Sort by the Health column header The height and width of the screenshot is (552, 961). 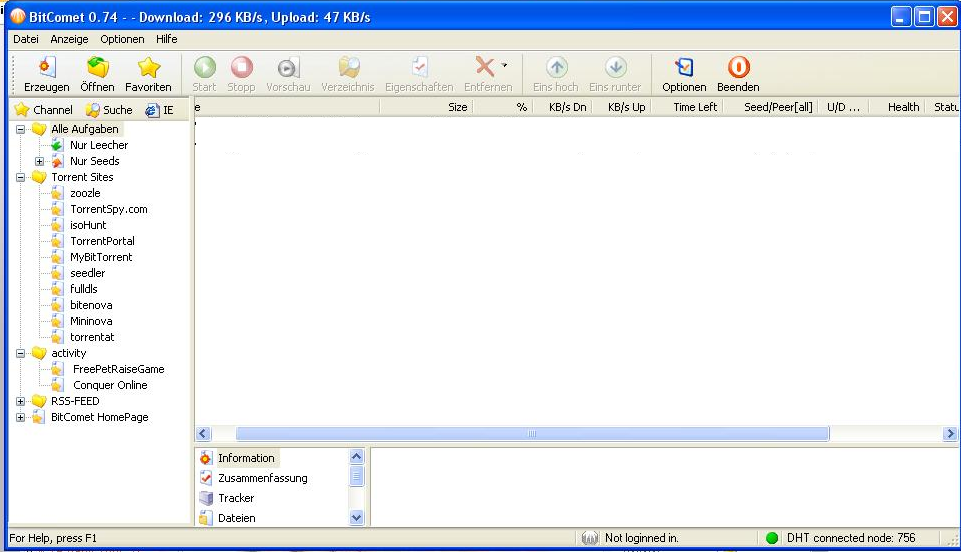895,107
